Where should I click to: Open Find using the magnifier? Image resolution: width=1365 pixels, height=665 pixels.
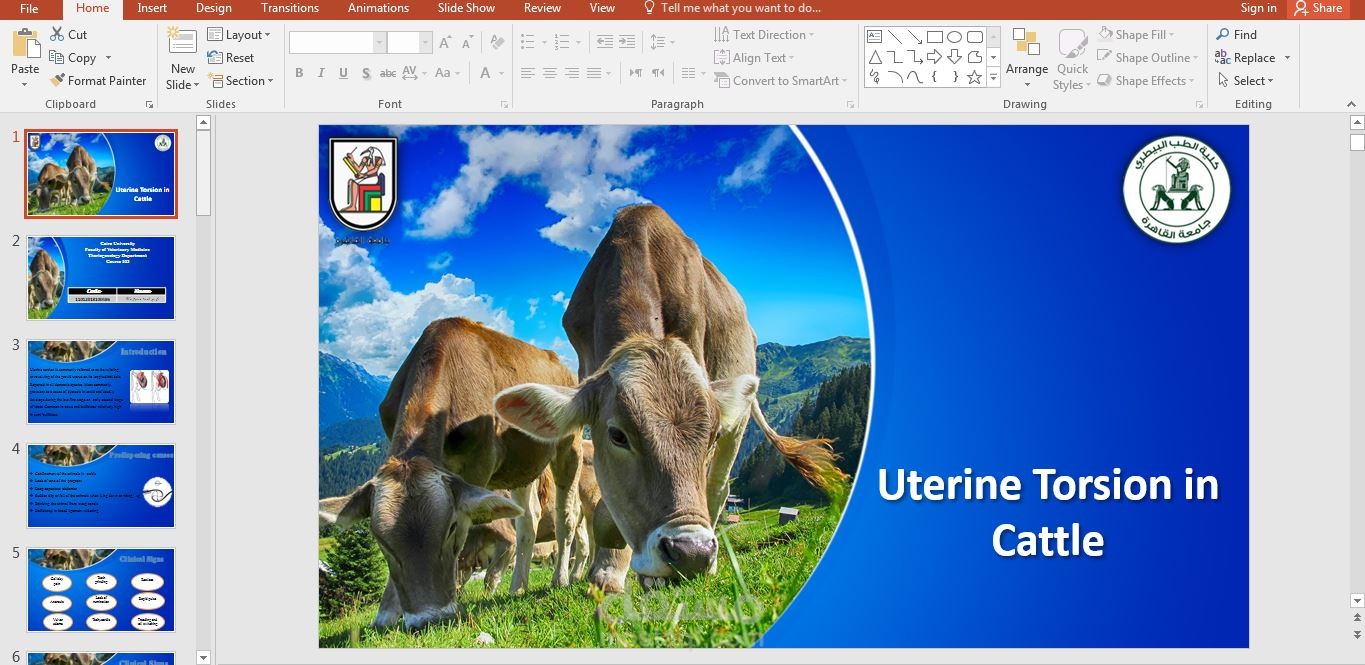(1236, 34)
